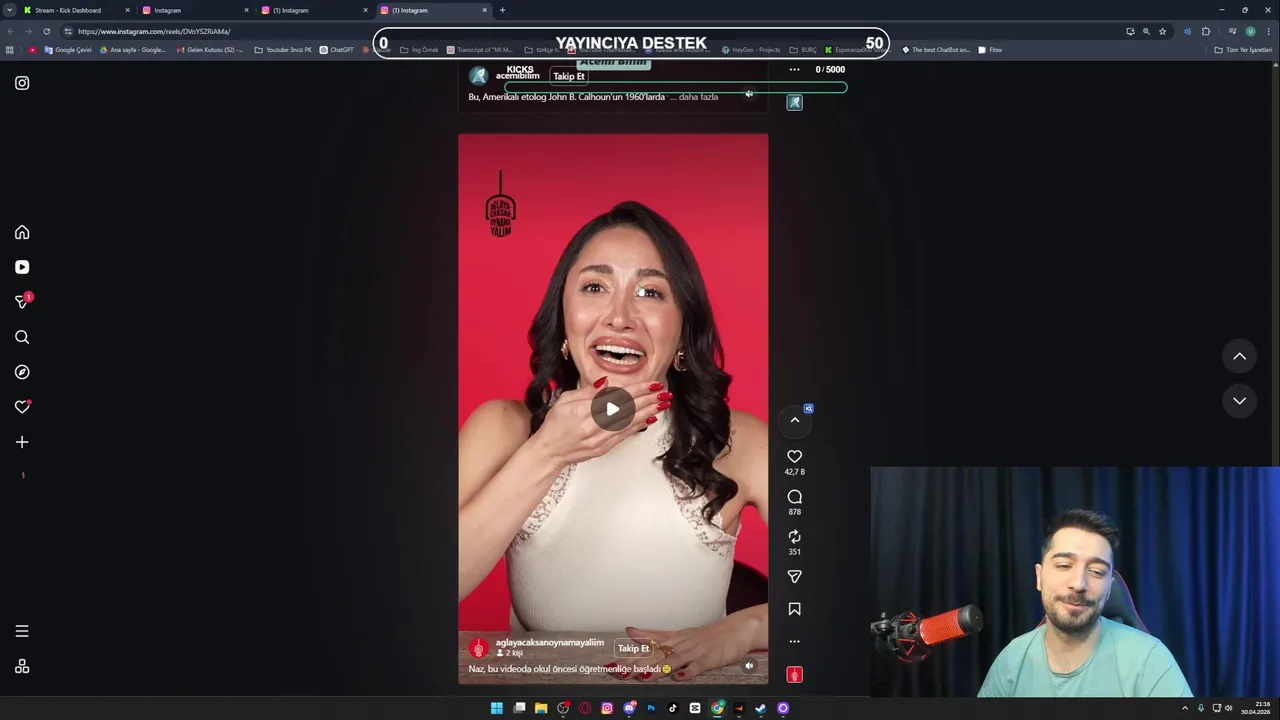
Task: Open Google Çeviri bookmark
Action: click(68, 50)
